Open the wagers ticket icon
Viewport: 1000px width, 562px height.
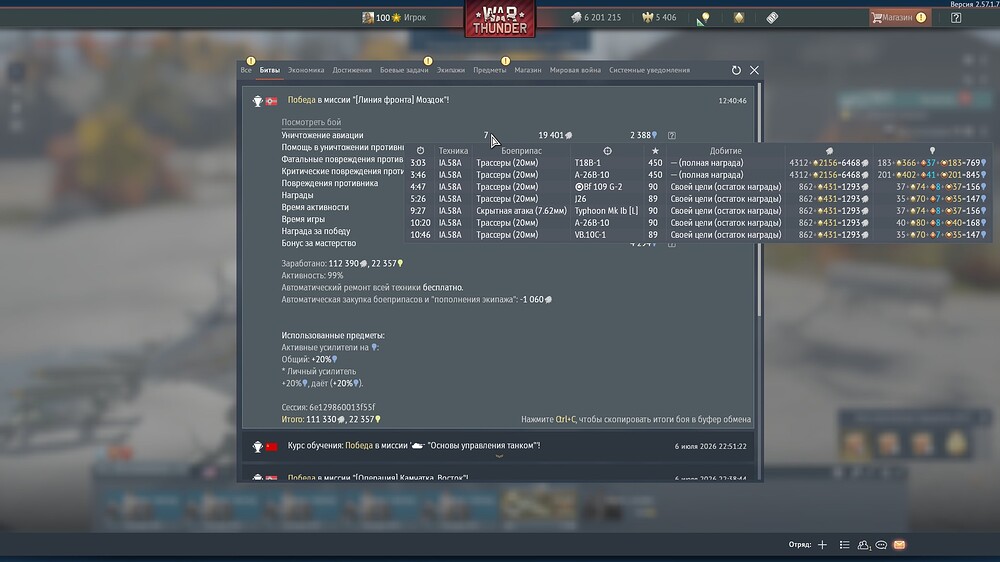[772, 18]
